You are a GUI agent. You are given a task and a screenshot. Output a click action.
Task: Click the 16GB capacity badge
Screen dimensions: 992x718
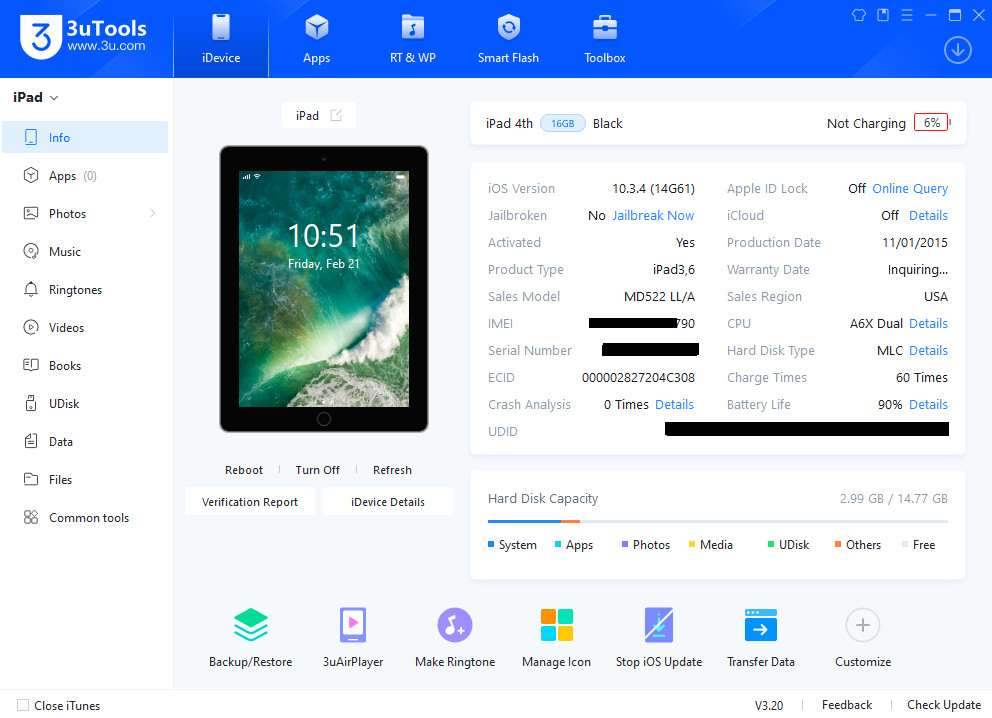coord(562,123)
